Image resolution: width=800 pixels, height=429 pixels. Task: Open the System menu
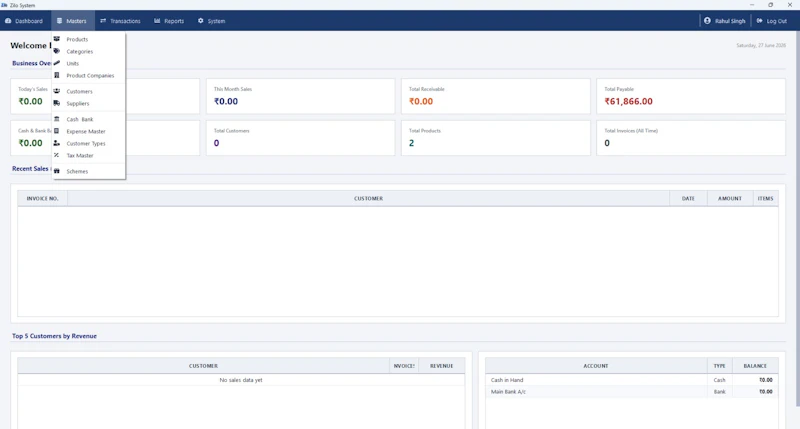tap(212, 21)
